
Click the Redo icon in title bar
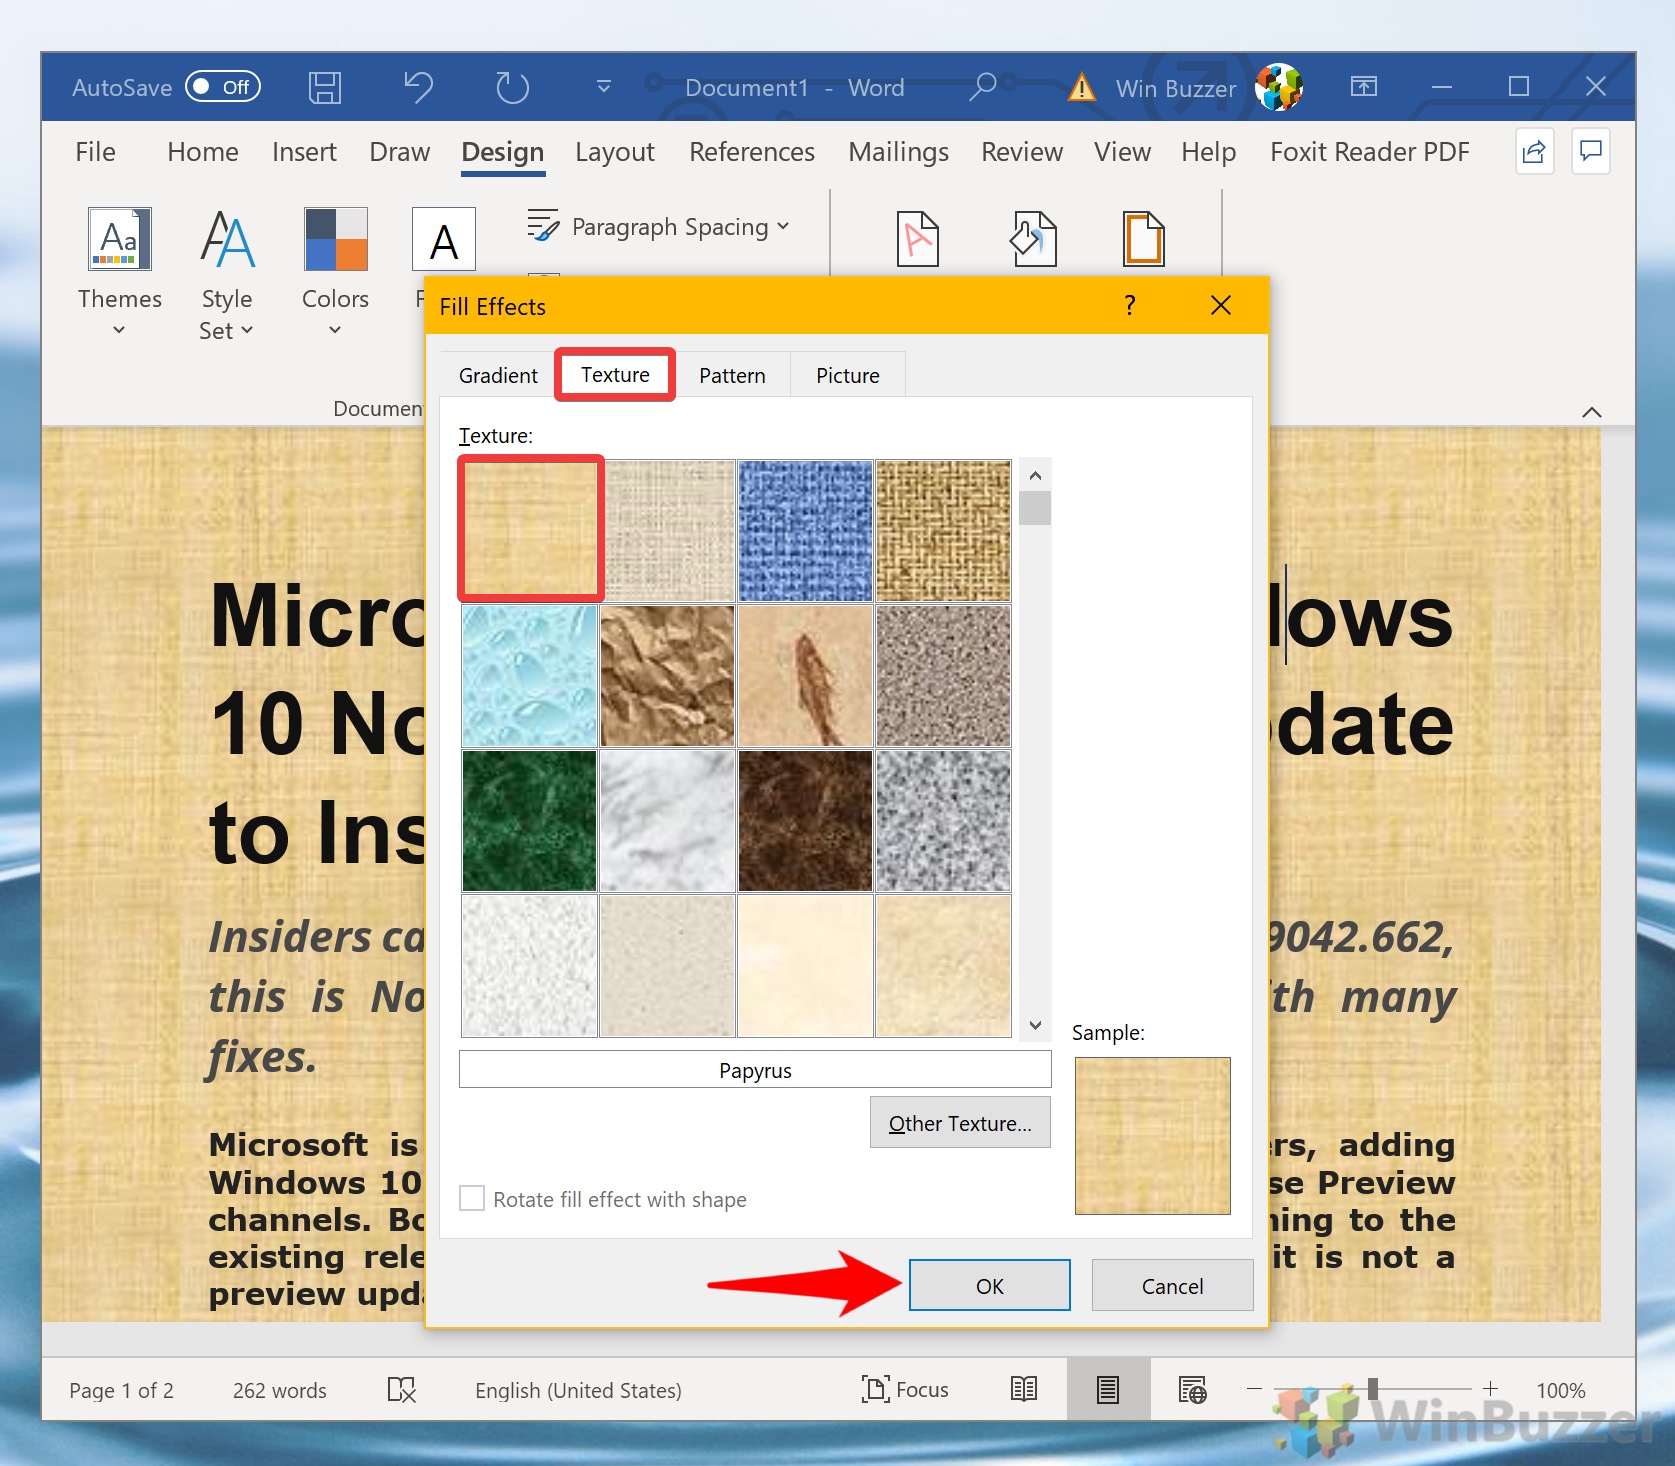(512, 88)
